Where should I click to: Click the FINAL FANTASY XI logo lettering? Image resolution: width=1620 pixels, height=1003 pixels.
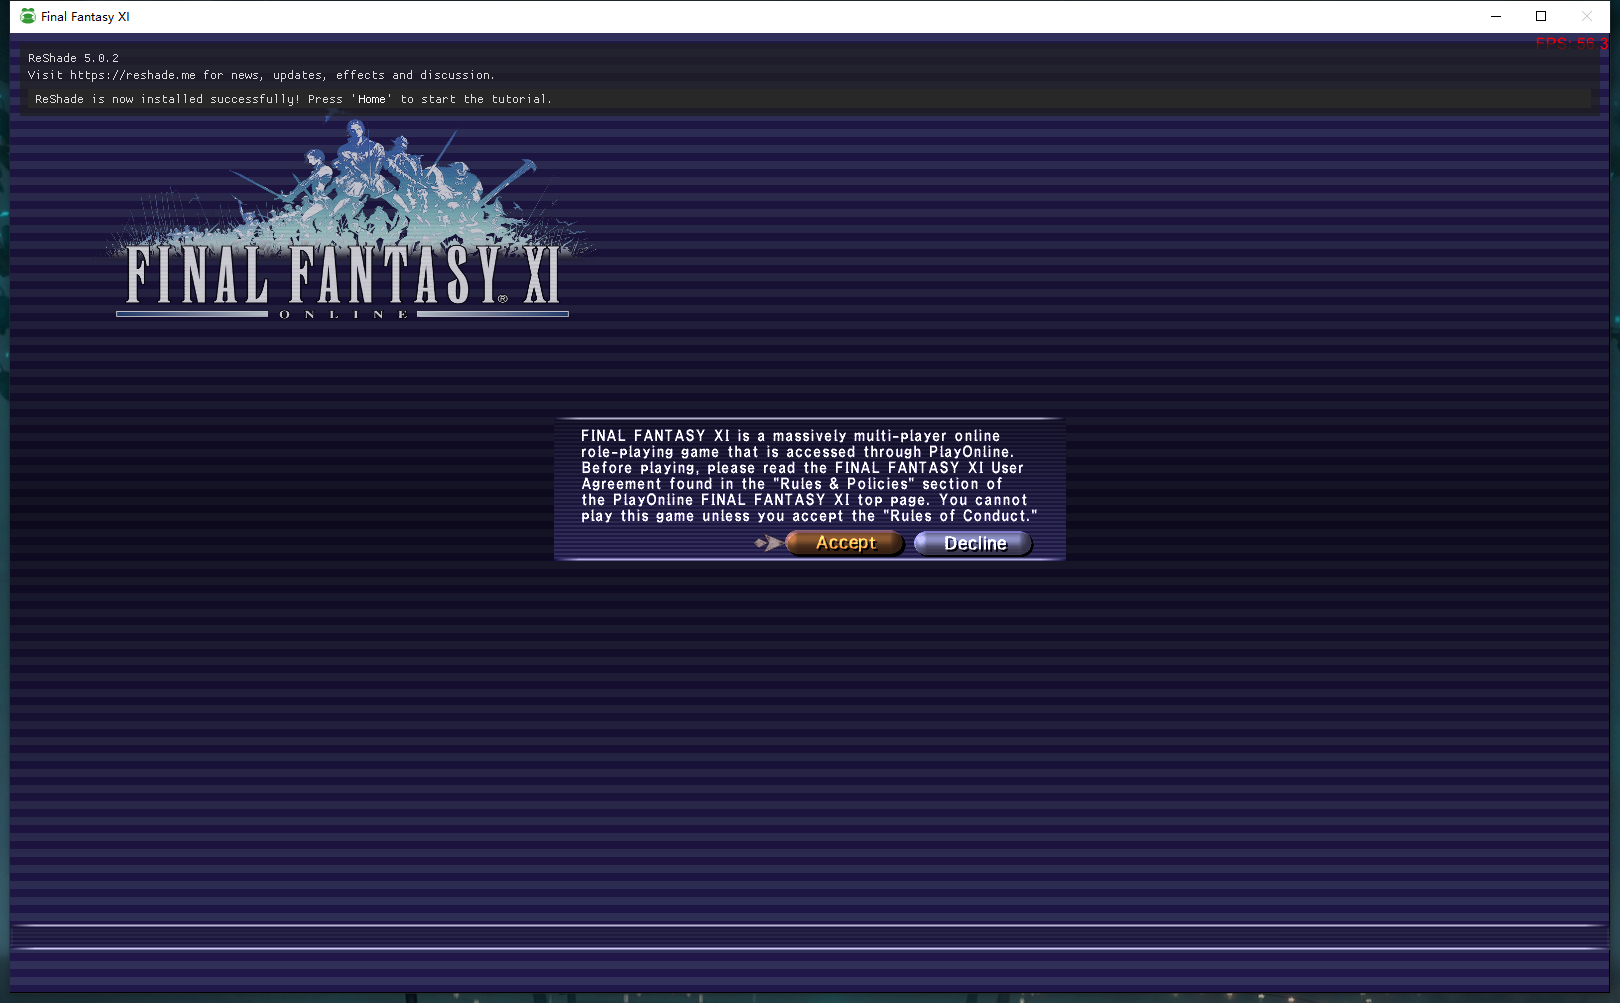click(342, 276)
